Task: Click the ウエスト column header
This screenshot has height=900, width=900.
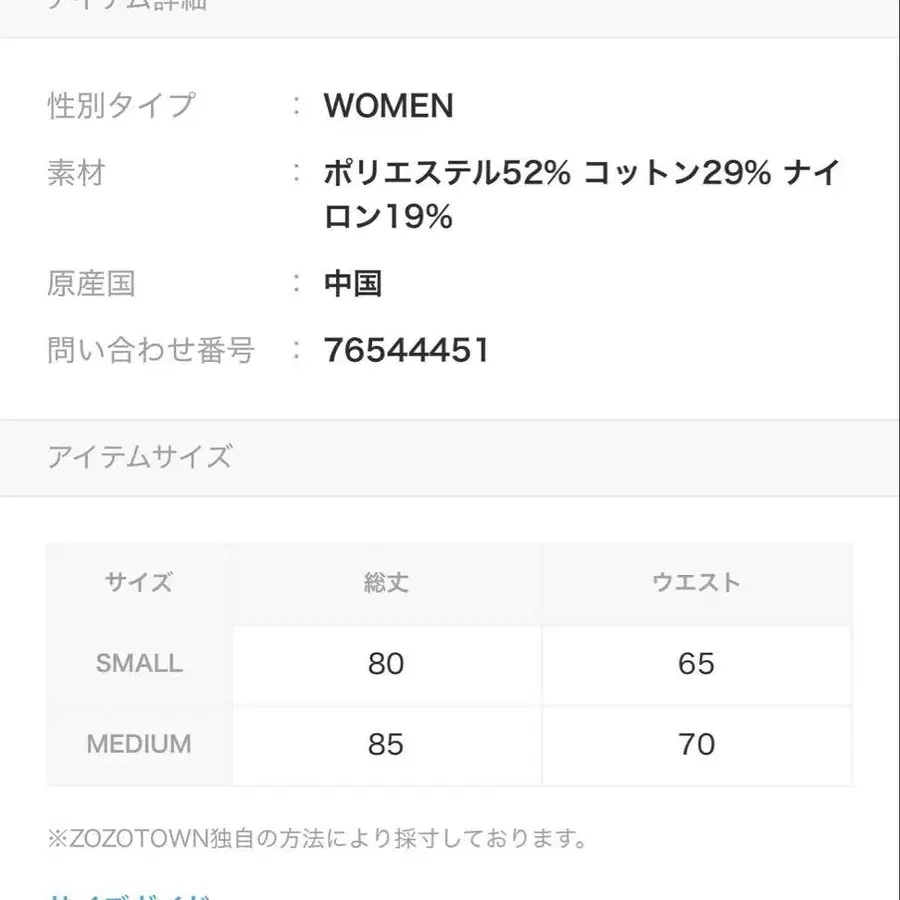Action: click(696, 583)
